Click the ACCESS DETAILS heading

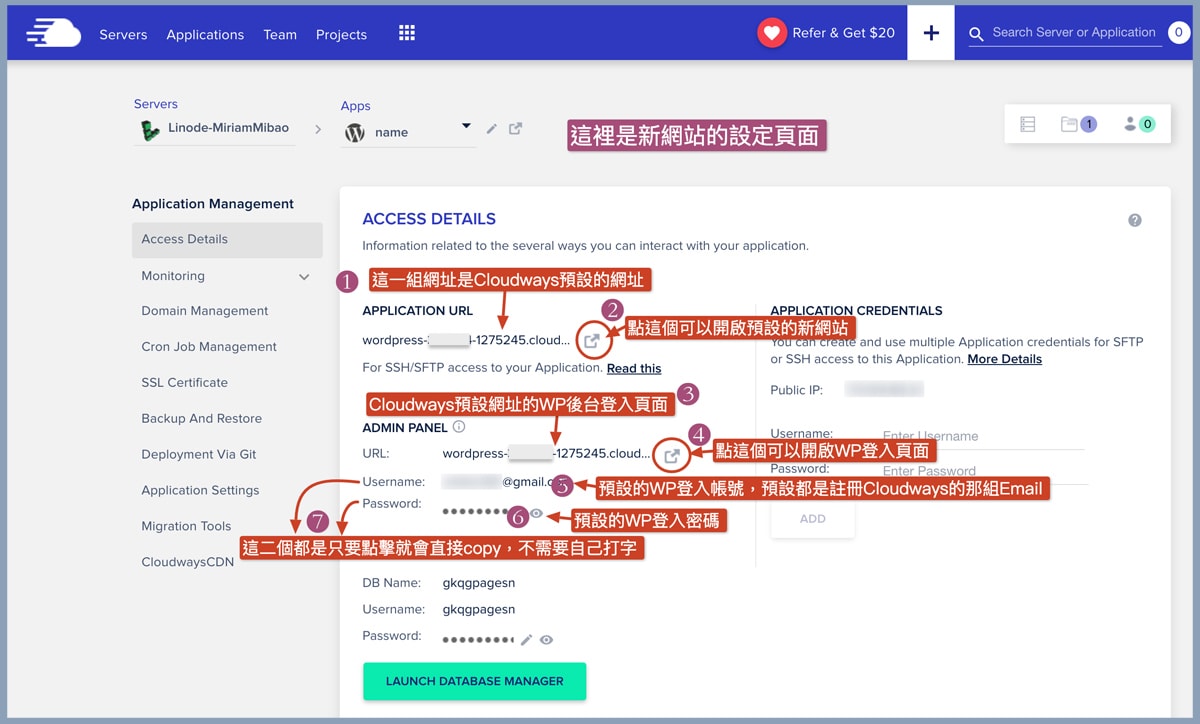[x=429, y=219]
